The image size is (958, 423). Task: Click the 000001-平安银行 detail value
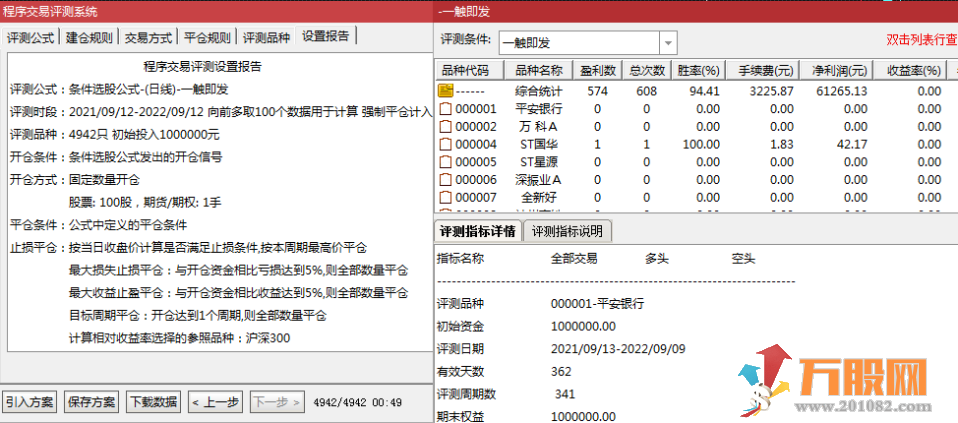[x=597, y=304]
